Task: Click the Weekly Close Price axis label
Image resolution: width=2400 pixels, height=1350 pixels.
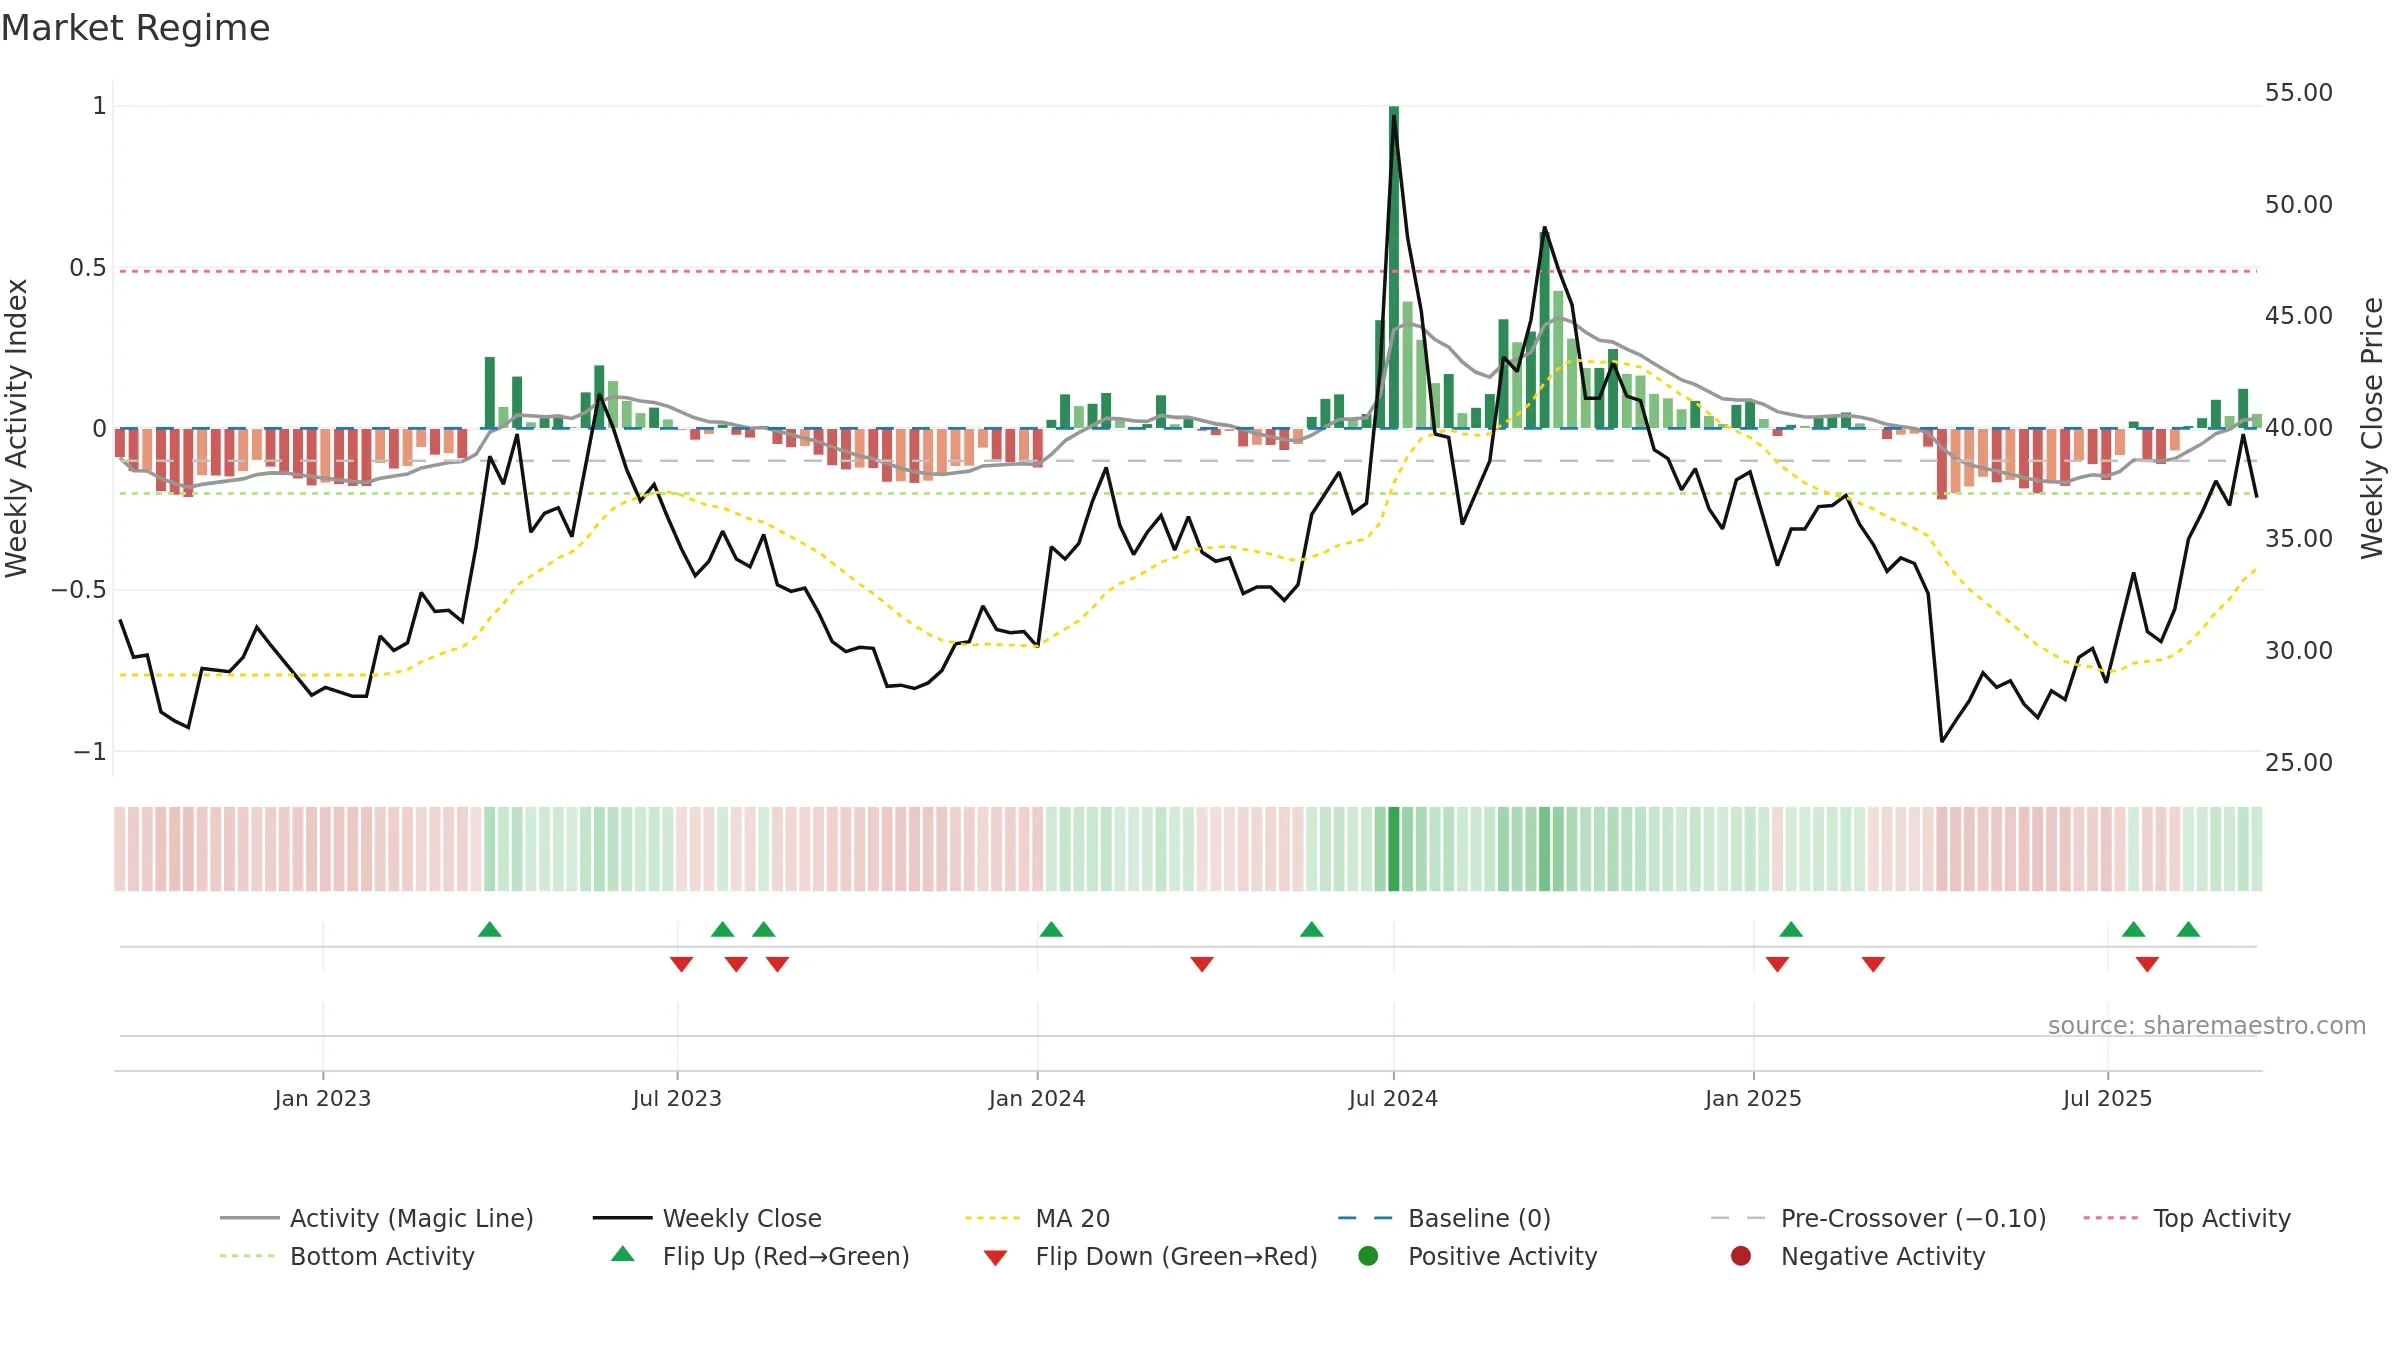Action: 2372,428
